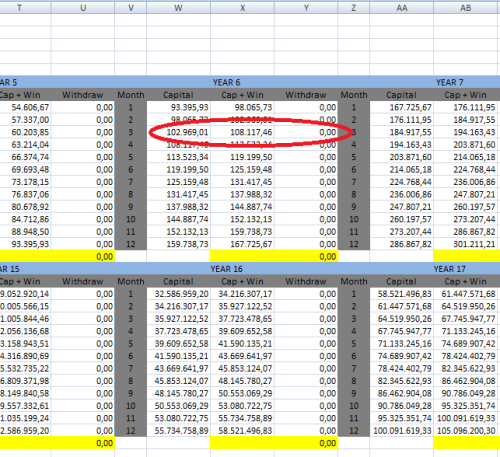Click Year 16 Month header cell

pos(131,282)
